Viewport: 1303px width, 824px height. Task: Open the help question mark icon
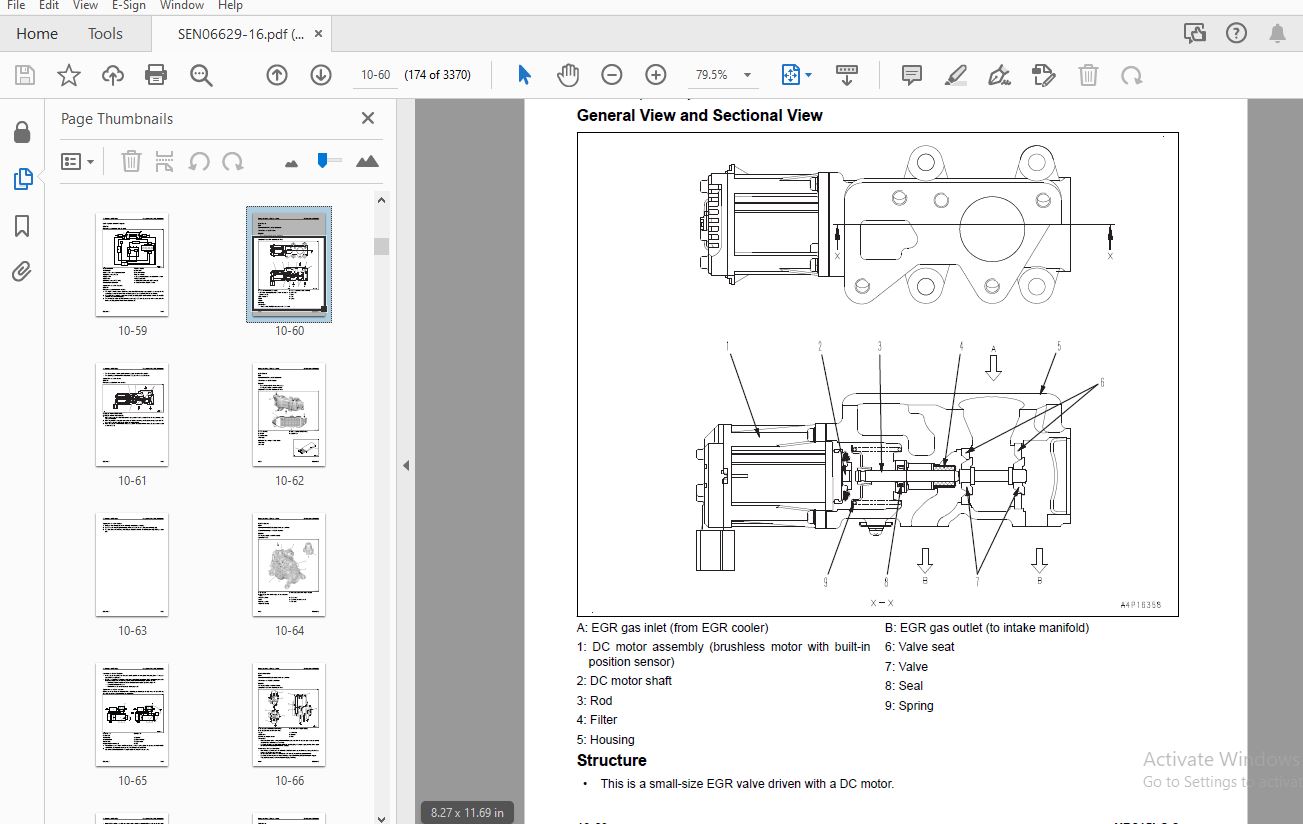point(1236,33)
